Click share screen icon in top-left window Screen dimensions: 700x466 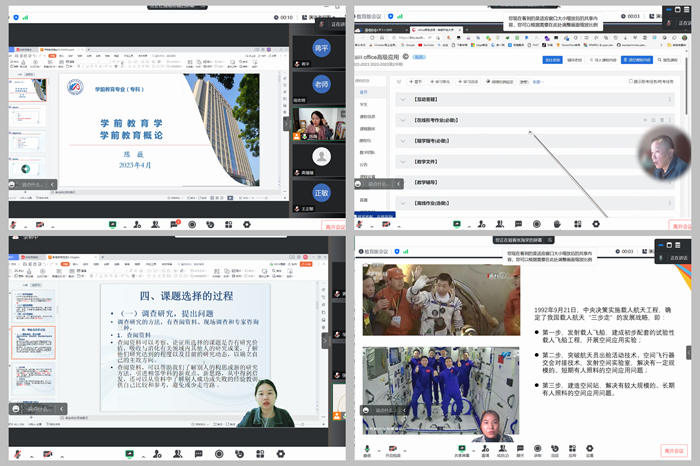pyautogui.click(x=112, y=225)
